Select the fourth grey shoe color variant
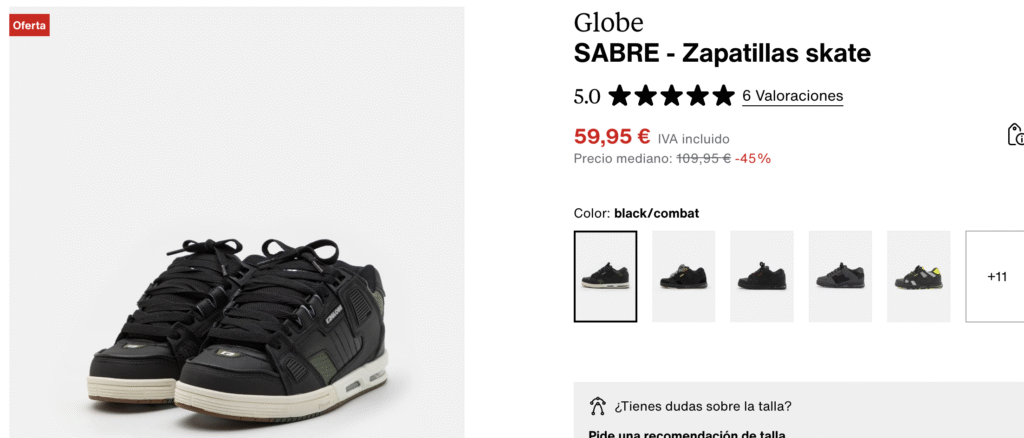The width and height of the screenshot is (1024, 438). [840, 276]
